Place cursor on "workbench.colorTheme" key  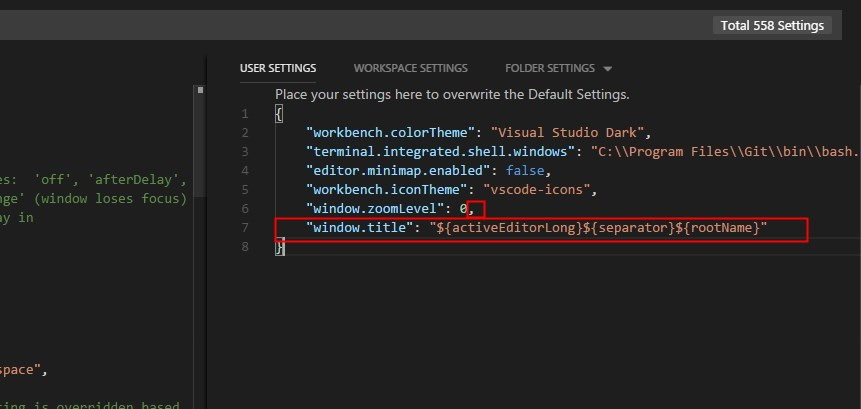coord(390,133)
